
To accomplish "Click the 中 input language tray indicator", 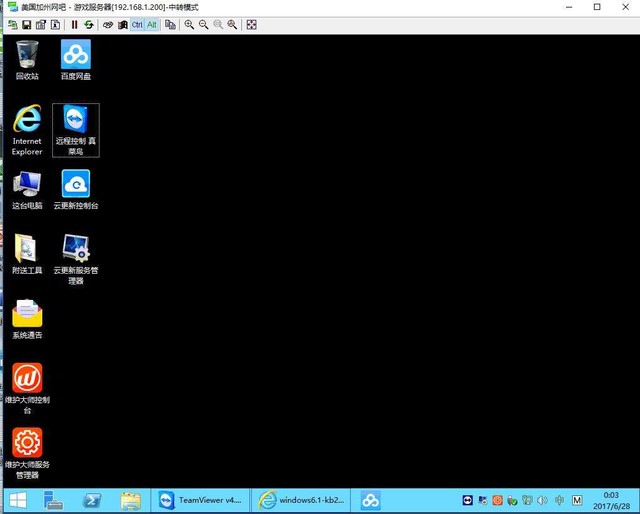I will [x=560, y=500].
